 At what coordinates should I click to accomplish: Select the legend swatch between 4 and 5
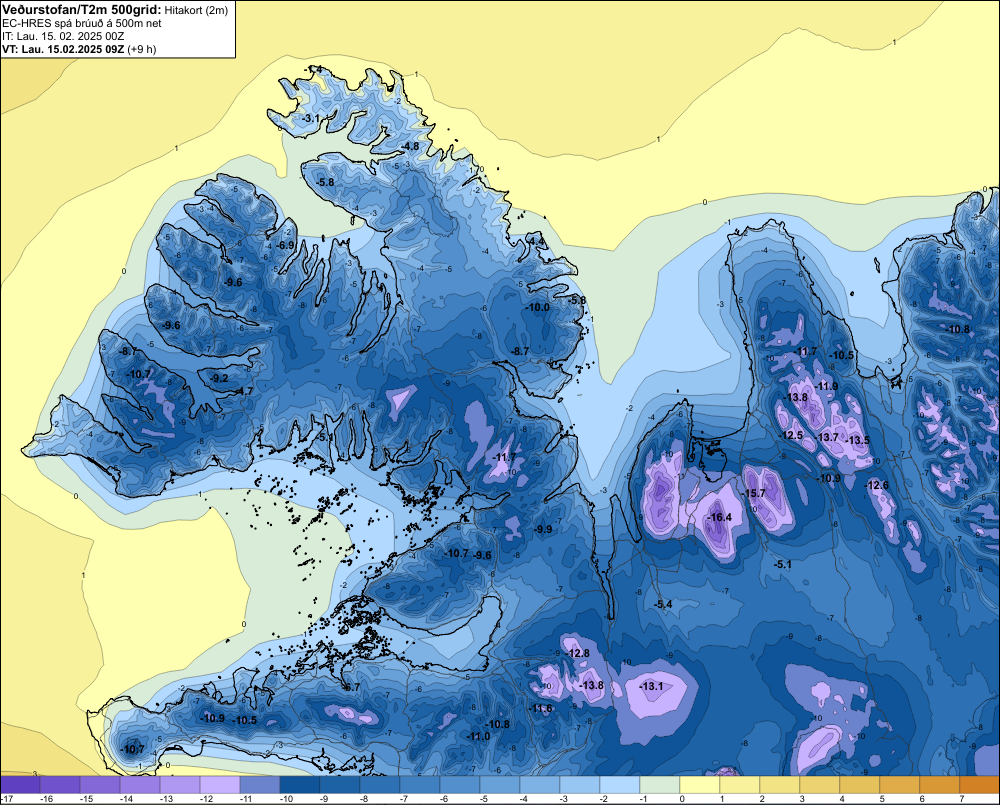point(860,785)
